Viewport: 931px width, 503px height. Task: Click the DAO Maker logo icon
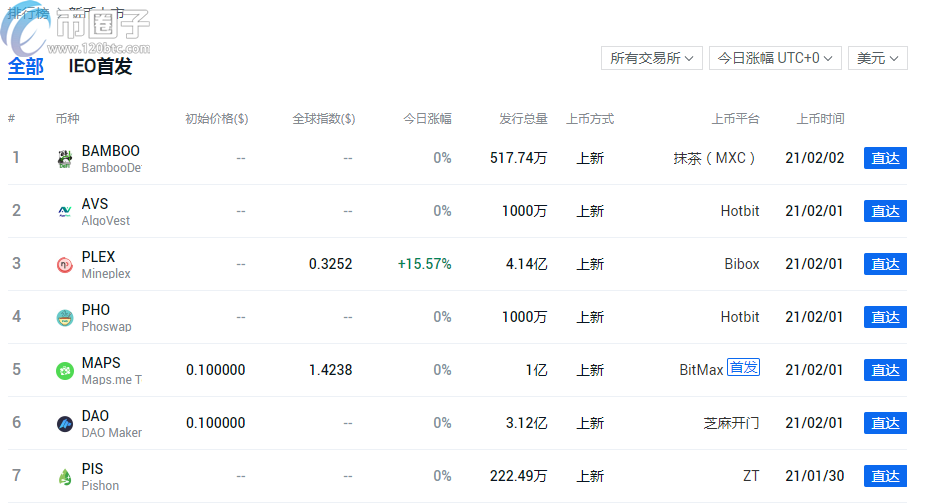(x=65, y=423)
